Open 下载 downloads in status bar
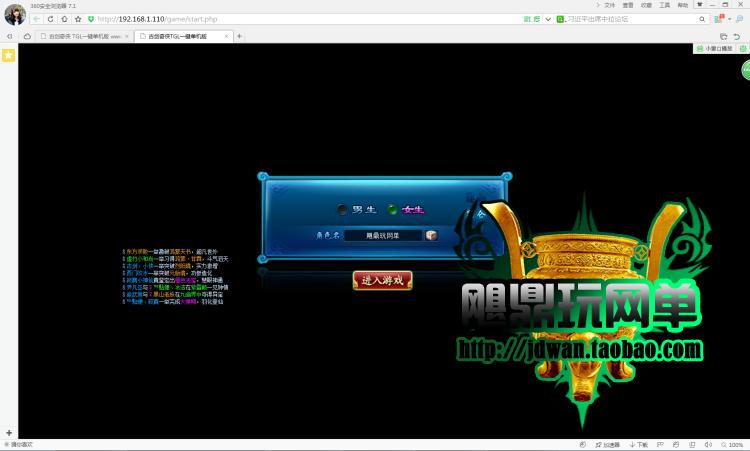Image resolution: width=750 pixels, height=451 pixels. 641,445
